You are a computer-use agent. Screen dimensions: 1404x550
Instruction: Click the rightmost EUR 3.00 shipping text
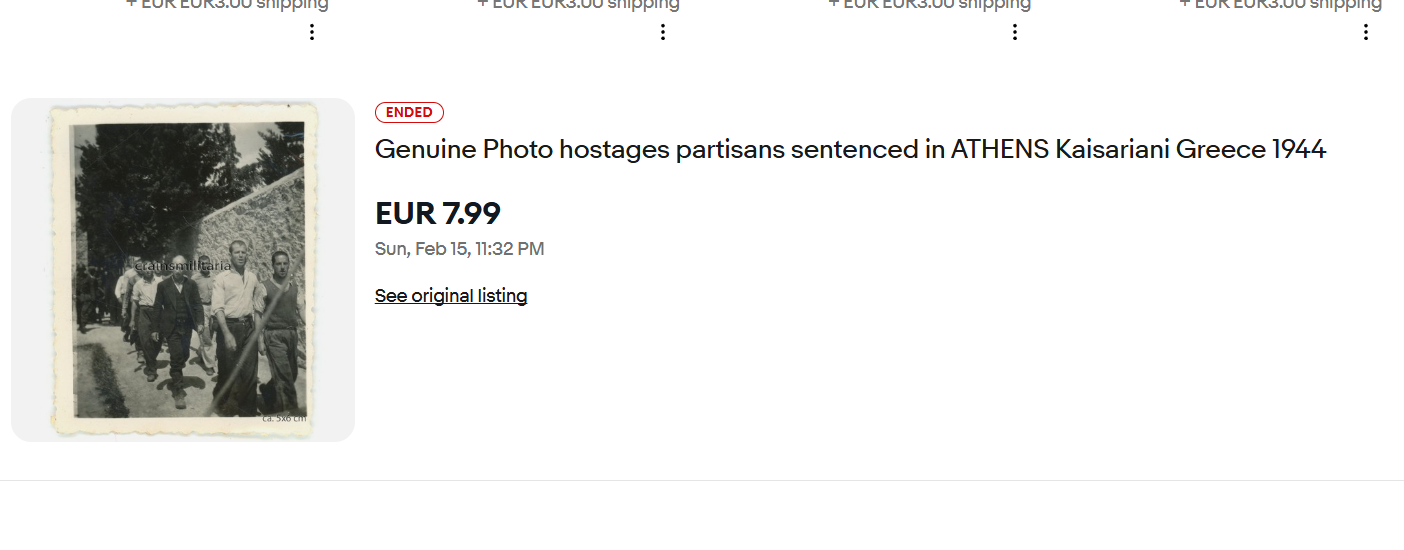click(x=1280, y=4)
